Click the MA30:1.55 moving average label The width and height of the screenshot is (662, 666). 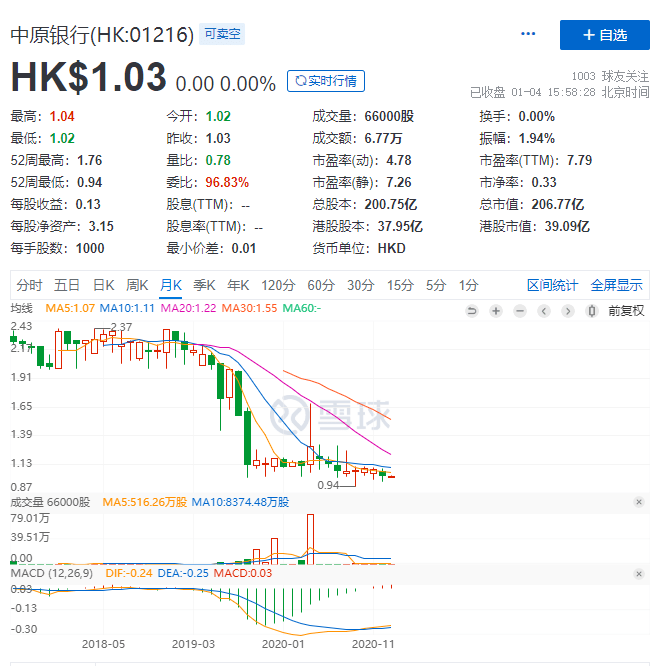pos(249,308)
